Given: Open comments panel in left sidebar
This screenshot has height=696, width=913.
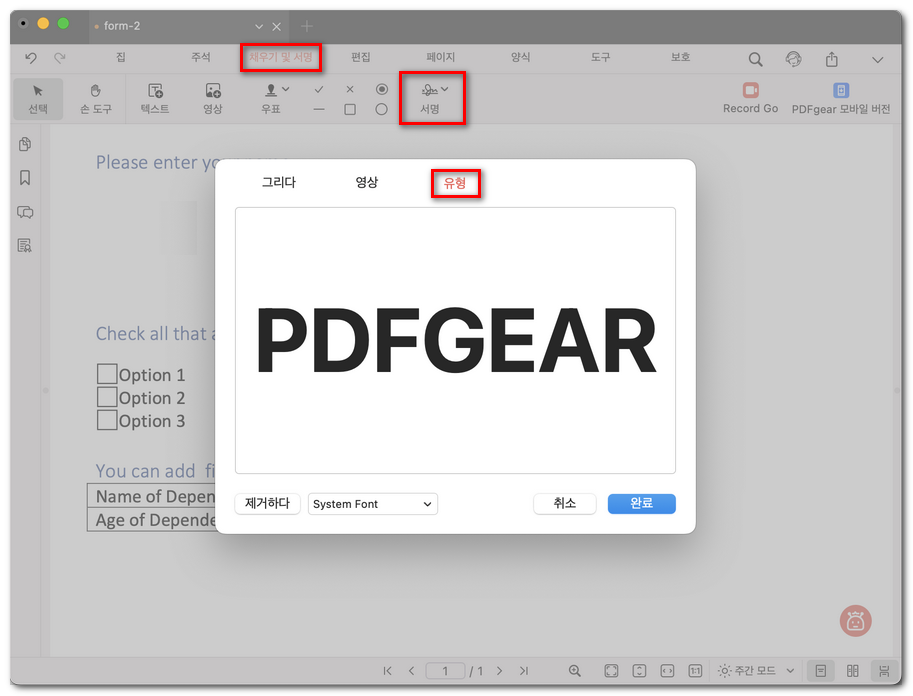Looking at the screenshot, I should click(x=25, y=212).
